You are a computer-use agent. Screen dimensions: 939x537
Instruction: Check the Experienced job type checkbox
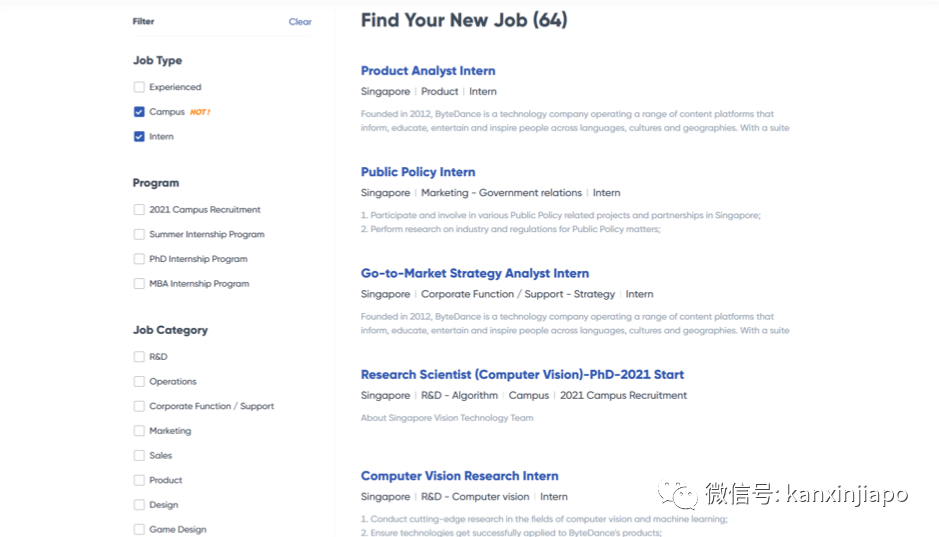coord(139,87)
